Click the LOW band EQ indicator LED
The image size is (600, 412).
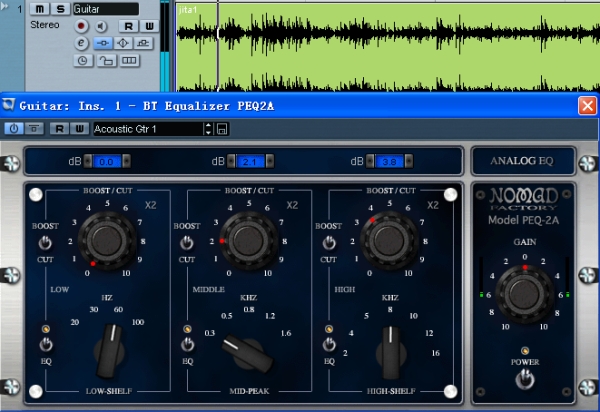point(46,329)
